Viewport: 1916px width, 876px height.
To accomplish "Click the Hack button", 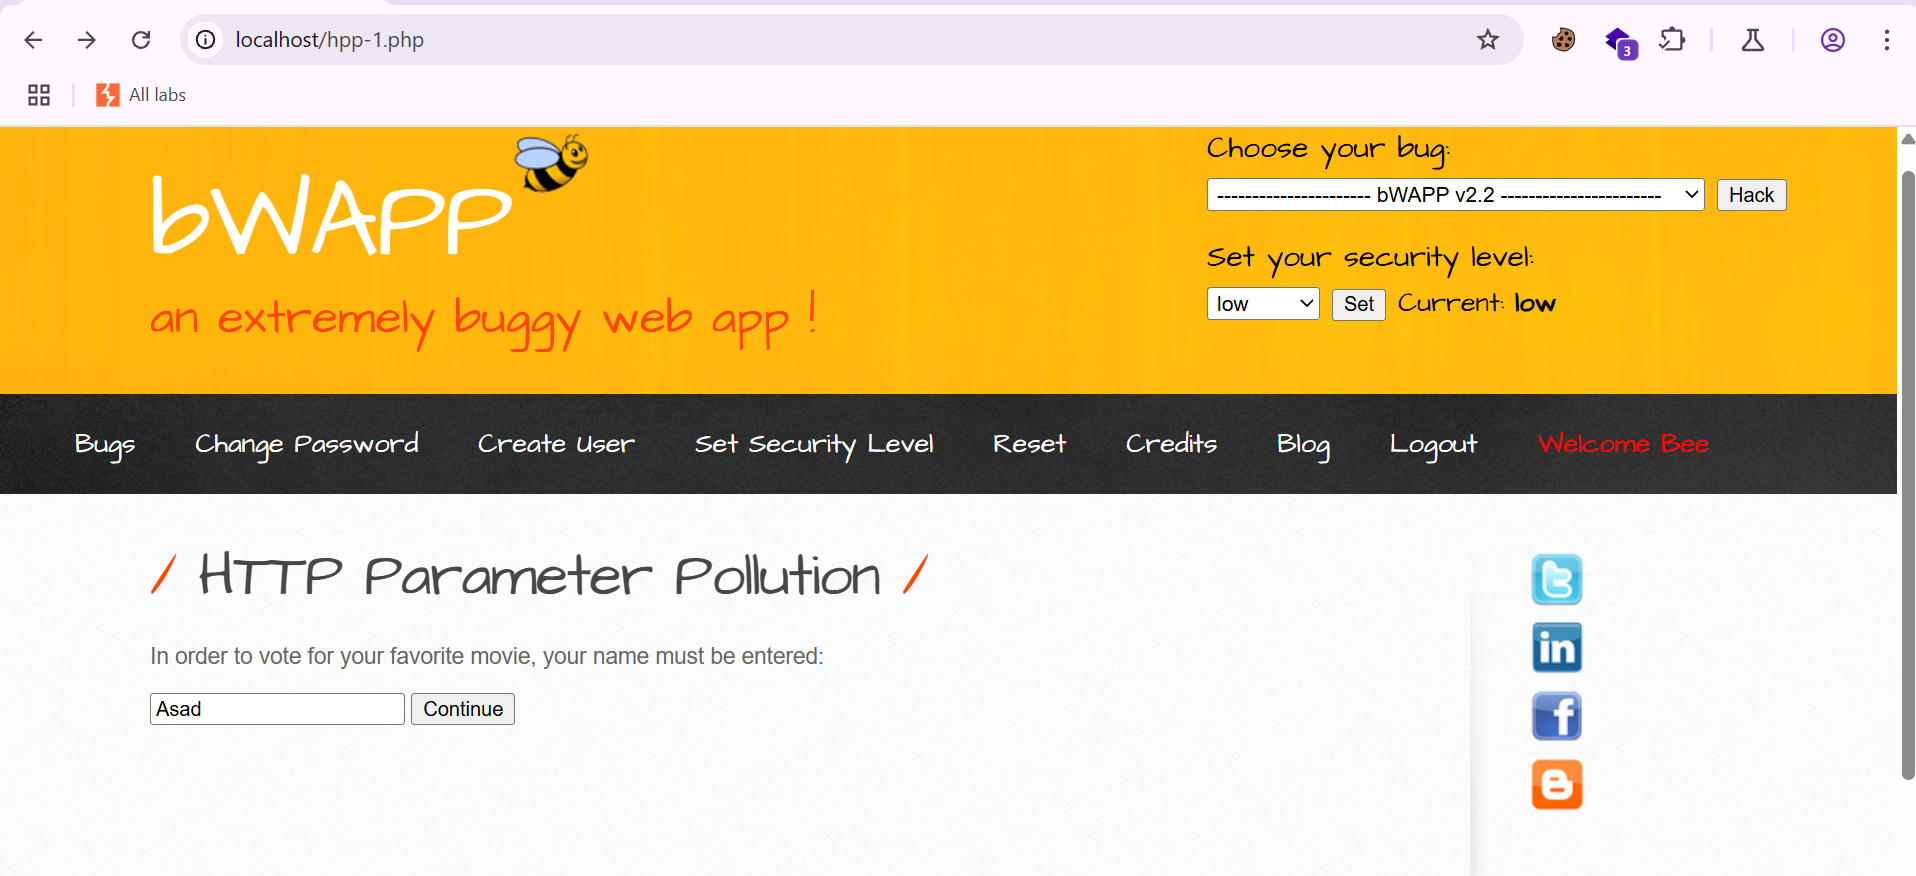I will 1751,195.
